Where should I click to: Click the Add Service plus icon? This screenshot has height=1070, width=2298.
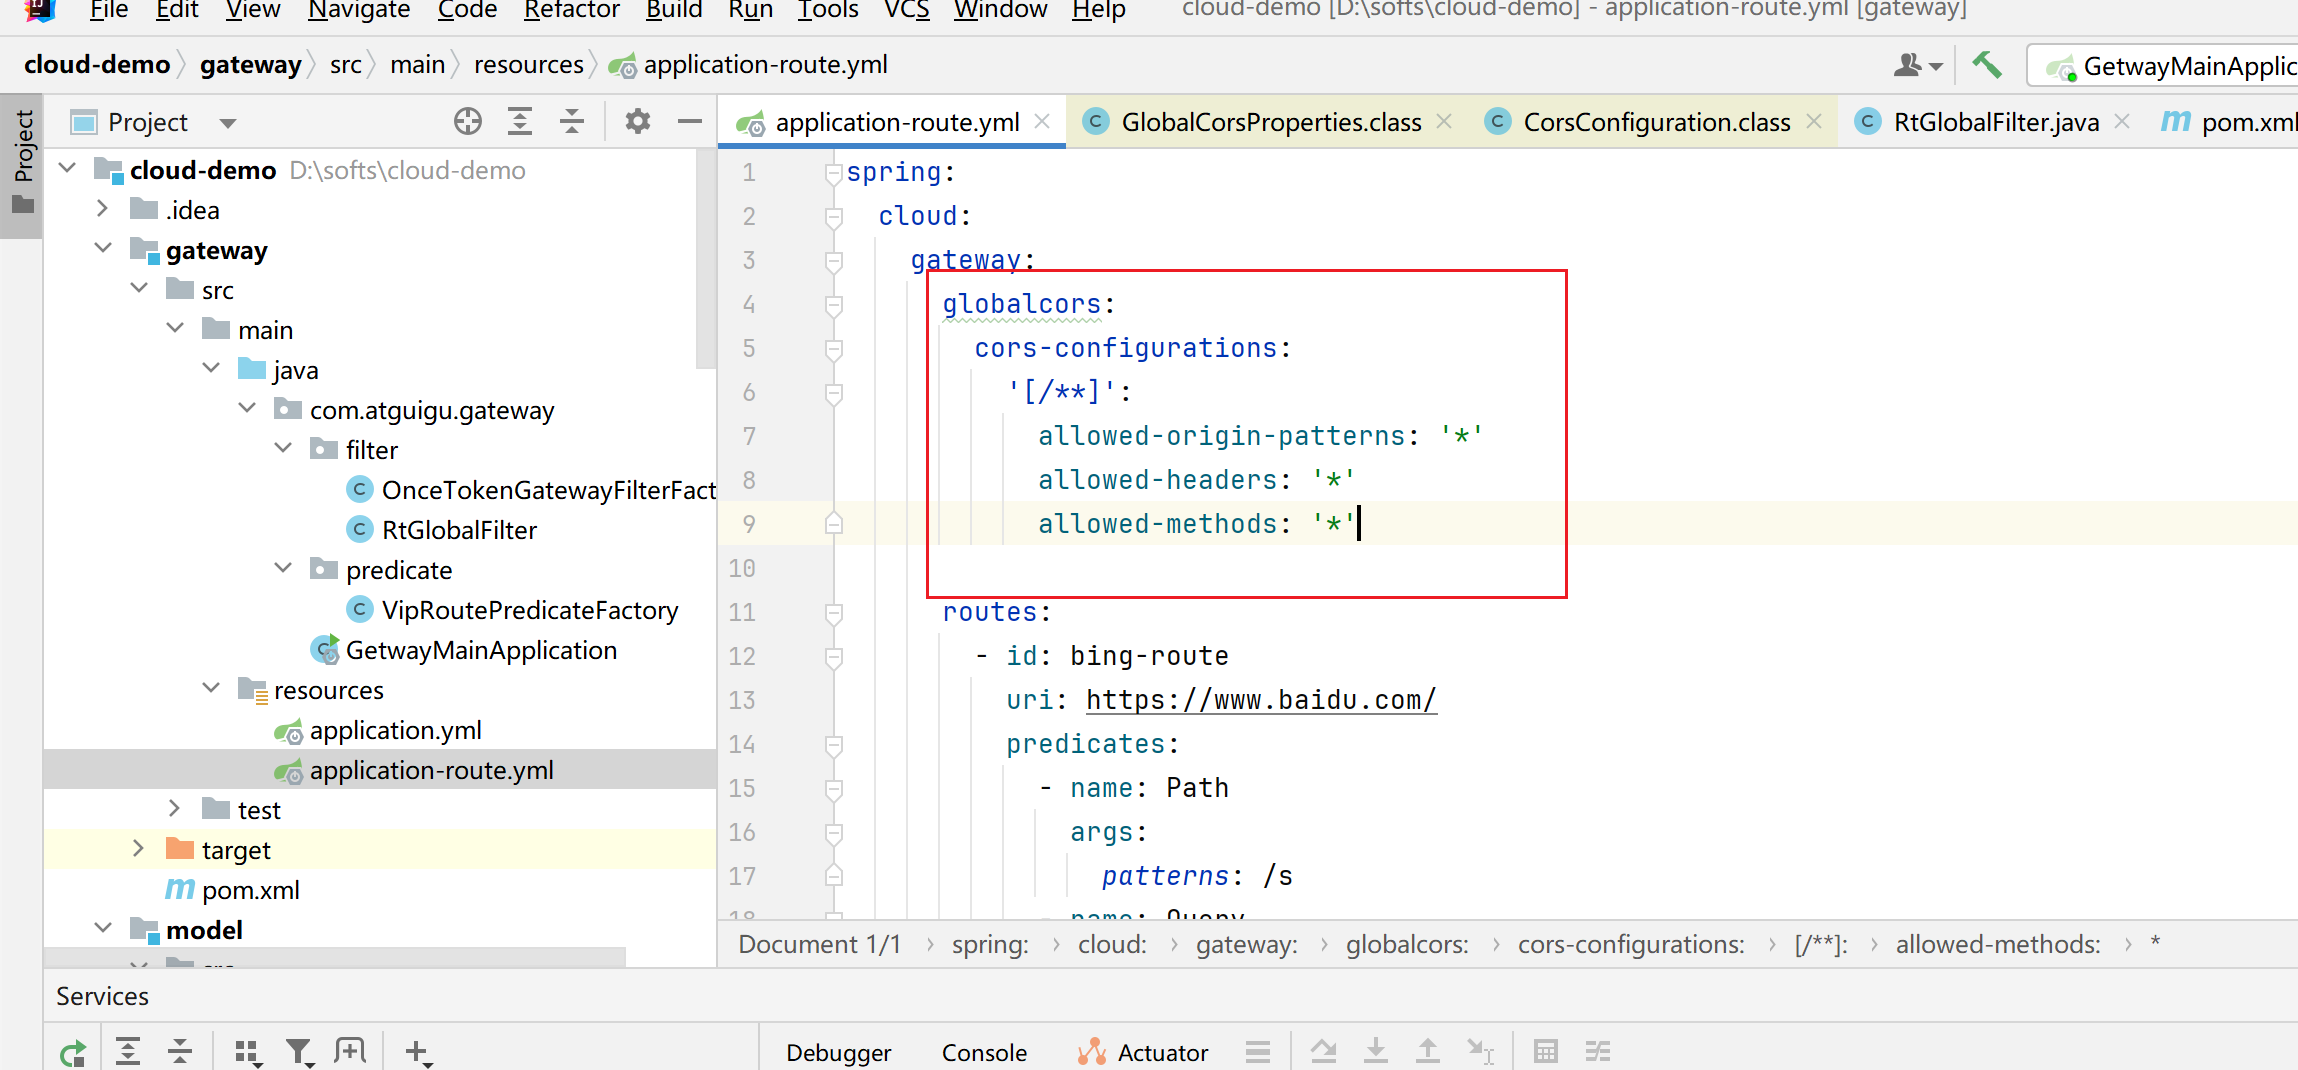coord(418,1052)
